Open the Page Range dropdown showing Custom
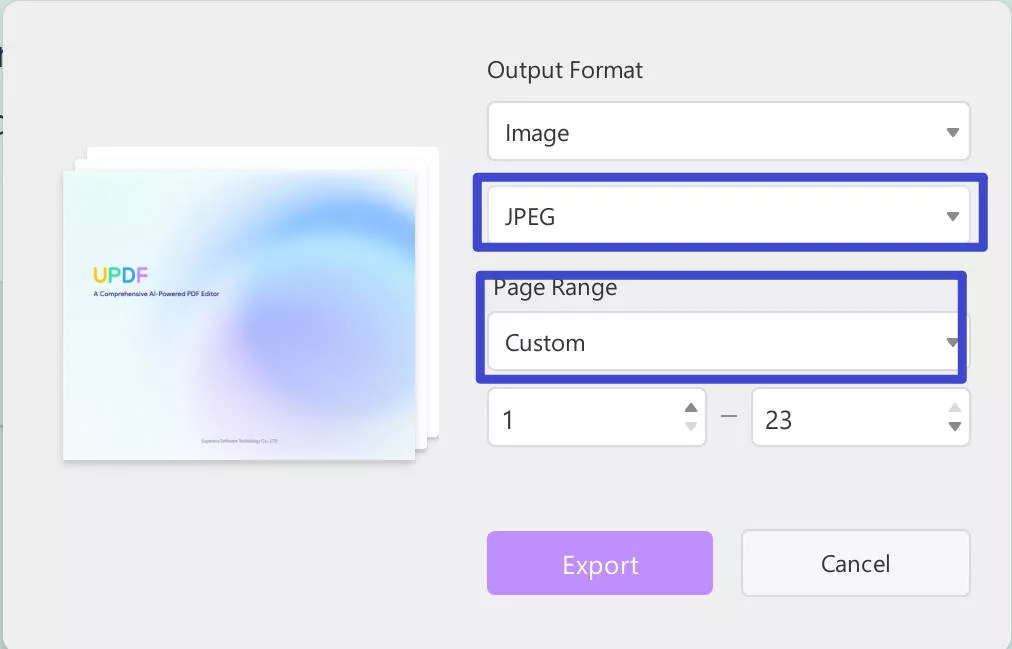This screenshot has width=1012, height=649. click(x=724, y=342)
